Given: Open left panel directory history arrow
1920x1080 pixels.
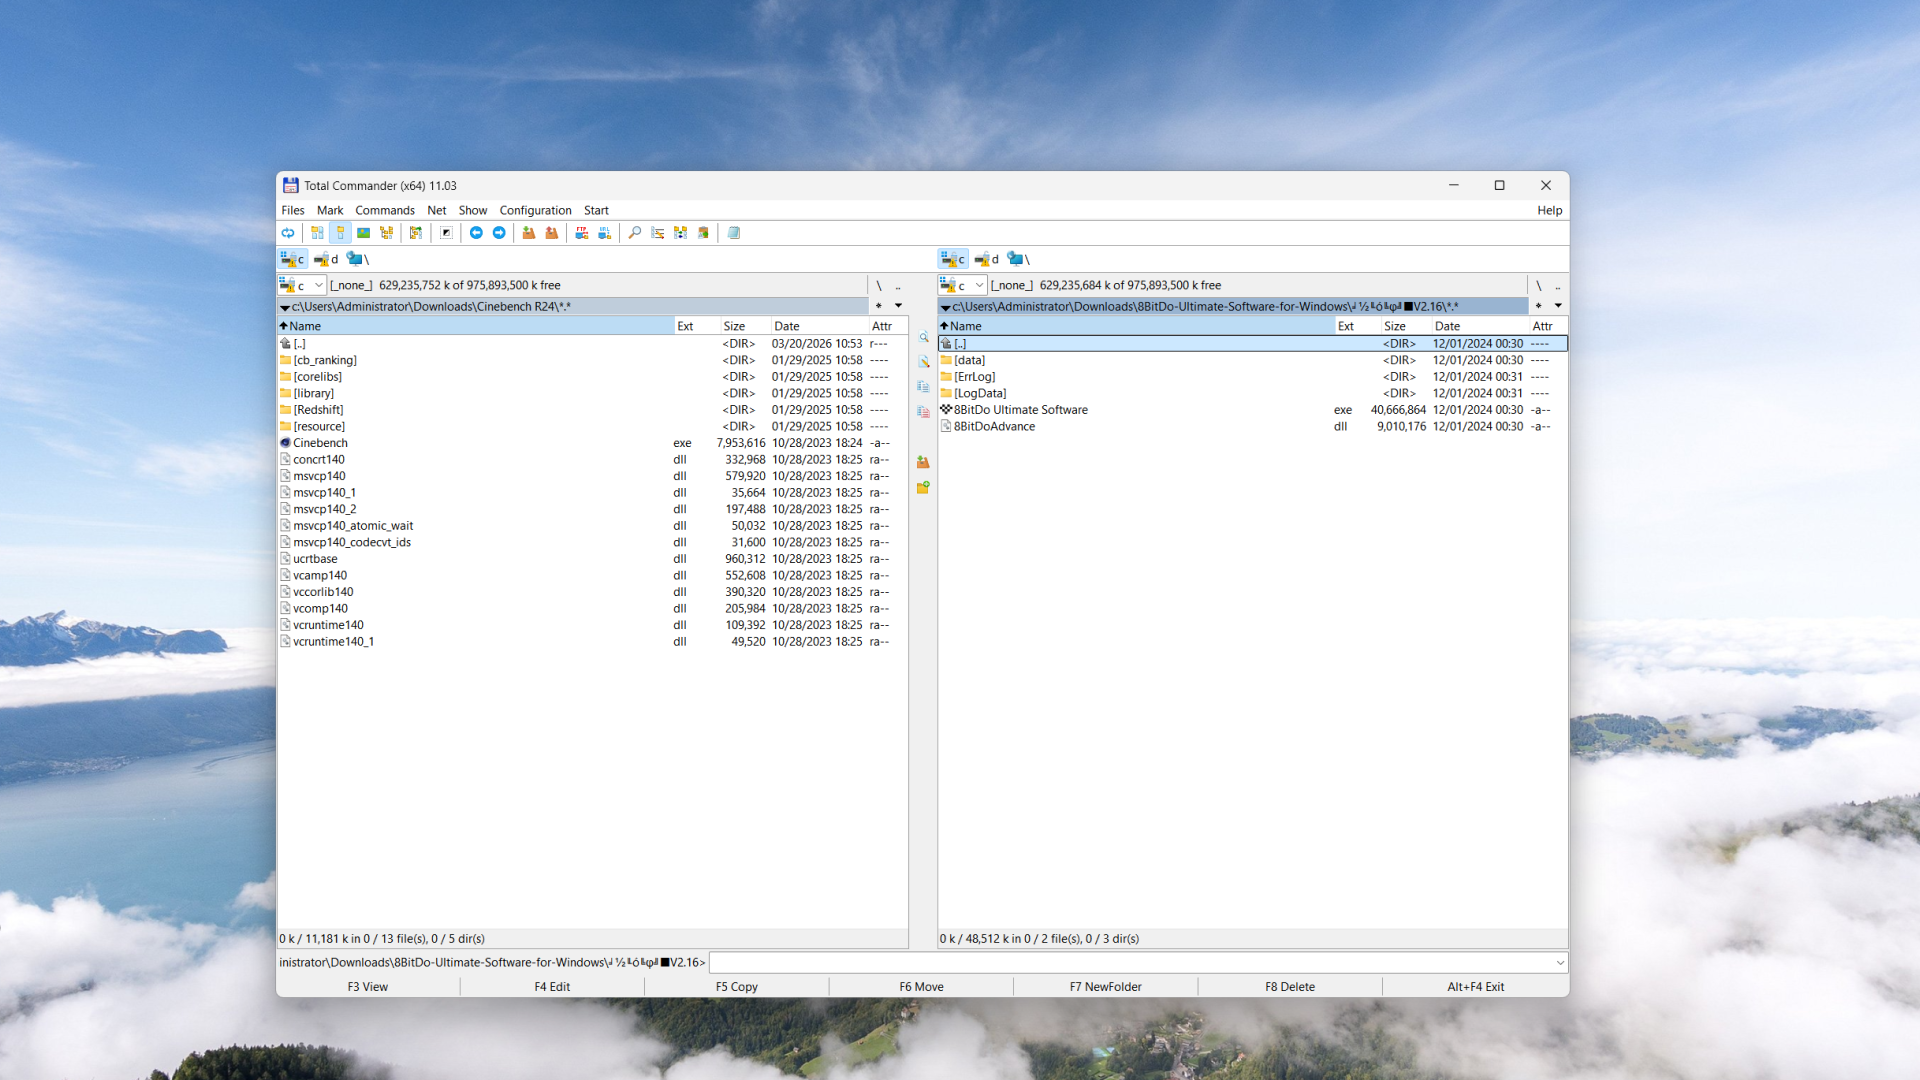Looking at the screenshot, I should tap(898, 306).
